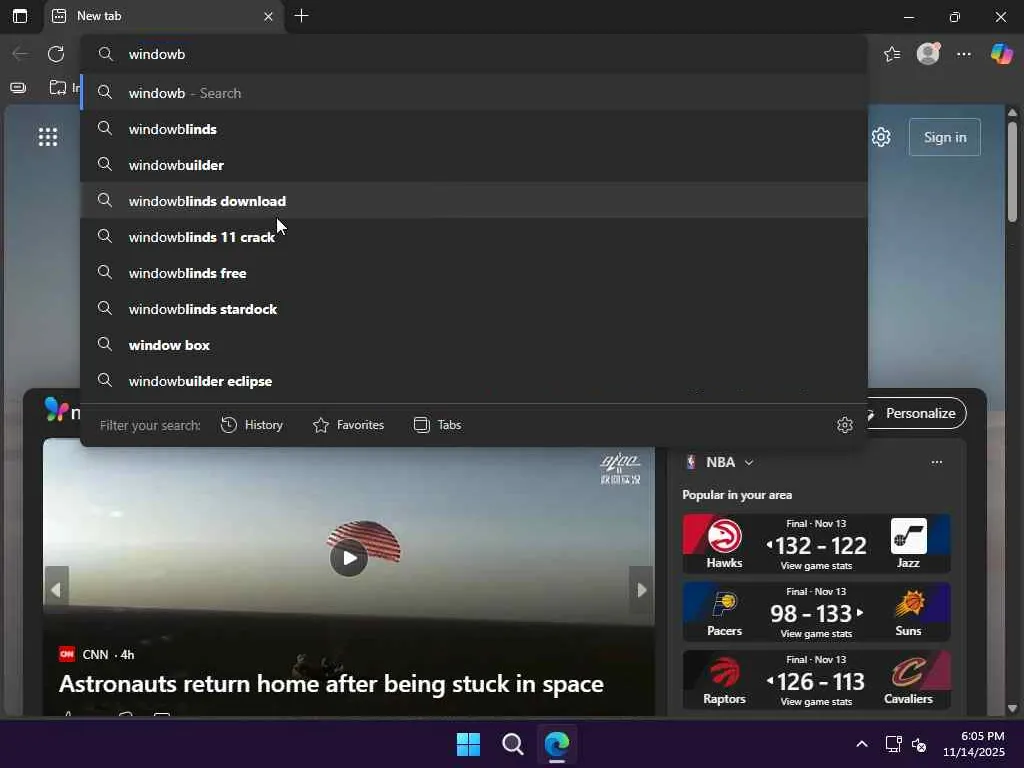This screenshot has height=768, width=1024.
Task: Sign in to Microsoft account
Action: click(944, 137)
